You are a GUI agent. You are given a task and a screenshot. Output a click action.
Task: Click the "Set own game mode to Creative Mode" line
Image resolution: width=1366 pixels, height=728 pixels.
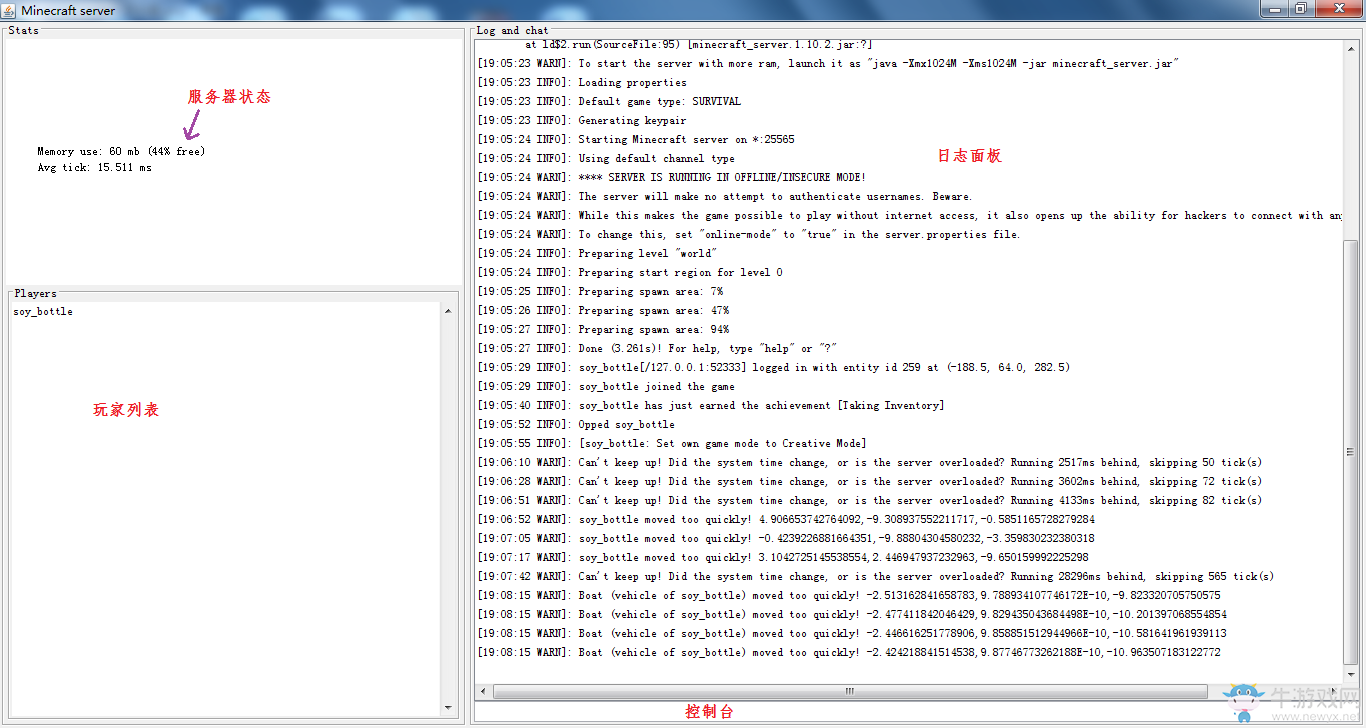coord(672,444)
